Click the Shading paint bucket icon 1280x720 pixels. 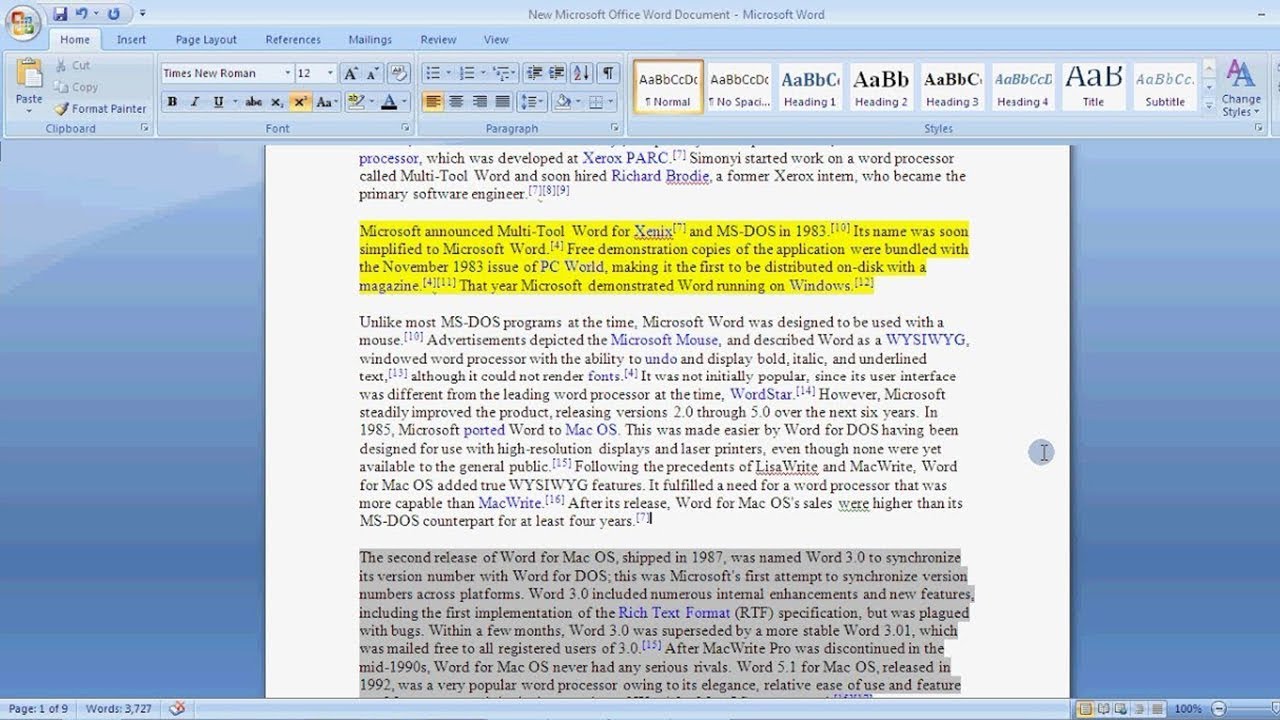coord(563,102)
